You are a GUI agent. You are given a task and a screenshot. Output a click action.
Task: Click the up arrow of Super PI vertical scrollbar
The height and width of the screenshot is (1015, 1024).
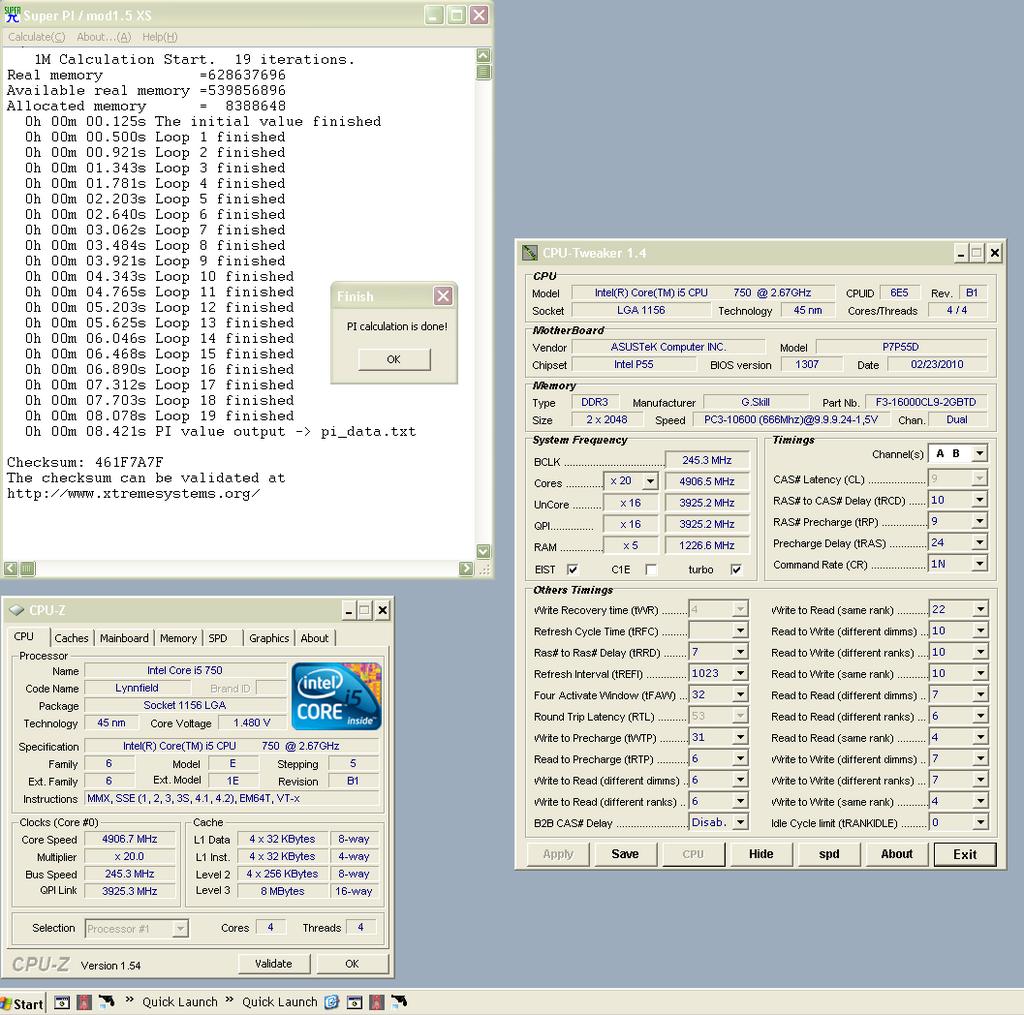coord(483,56)
